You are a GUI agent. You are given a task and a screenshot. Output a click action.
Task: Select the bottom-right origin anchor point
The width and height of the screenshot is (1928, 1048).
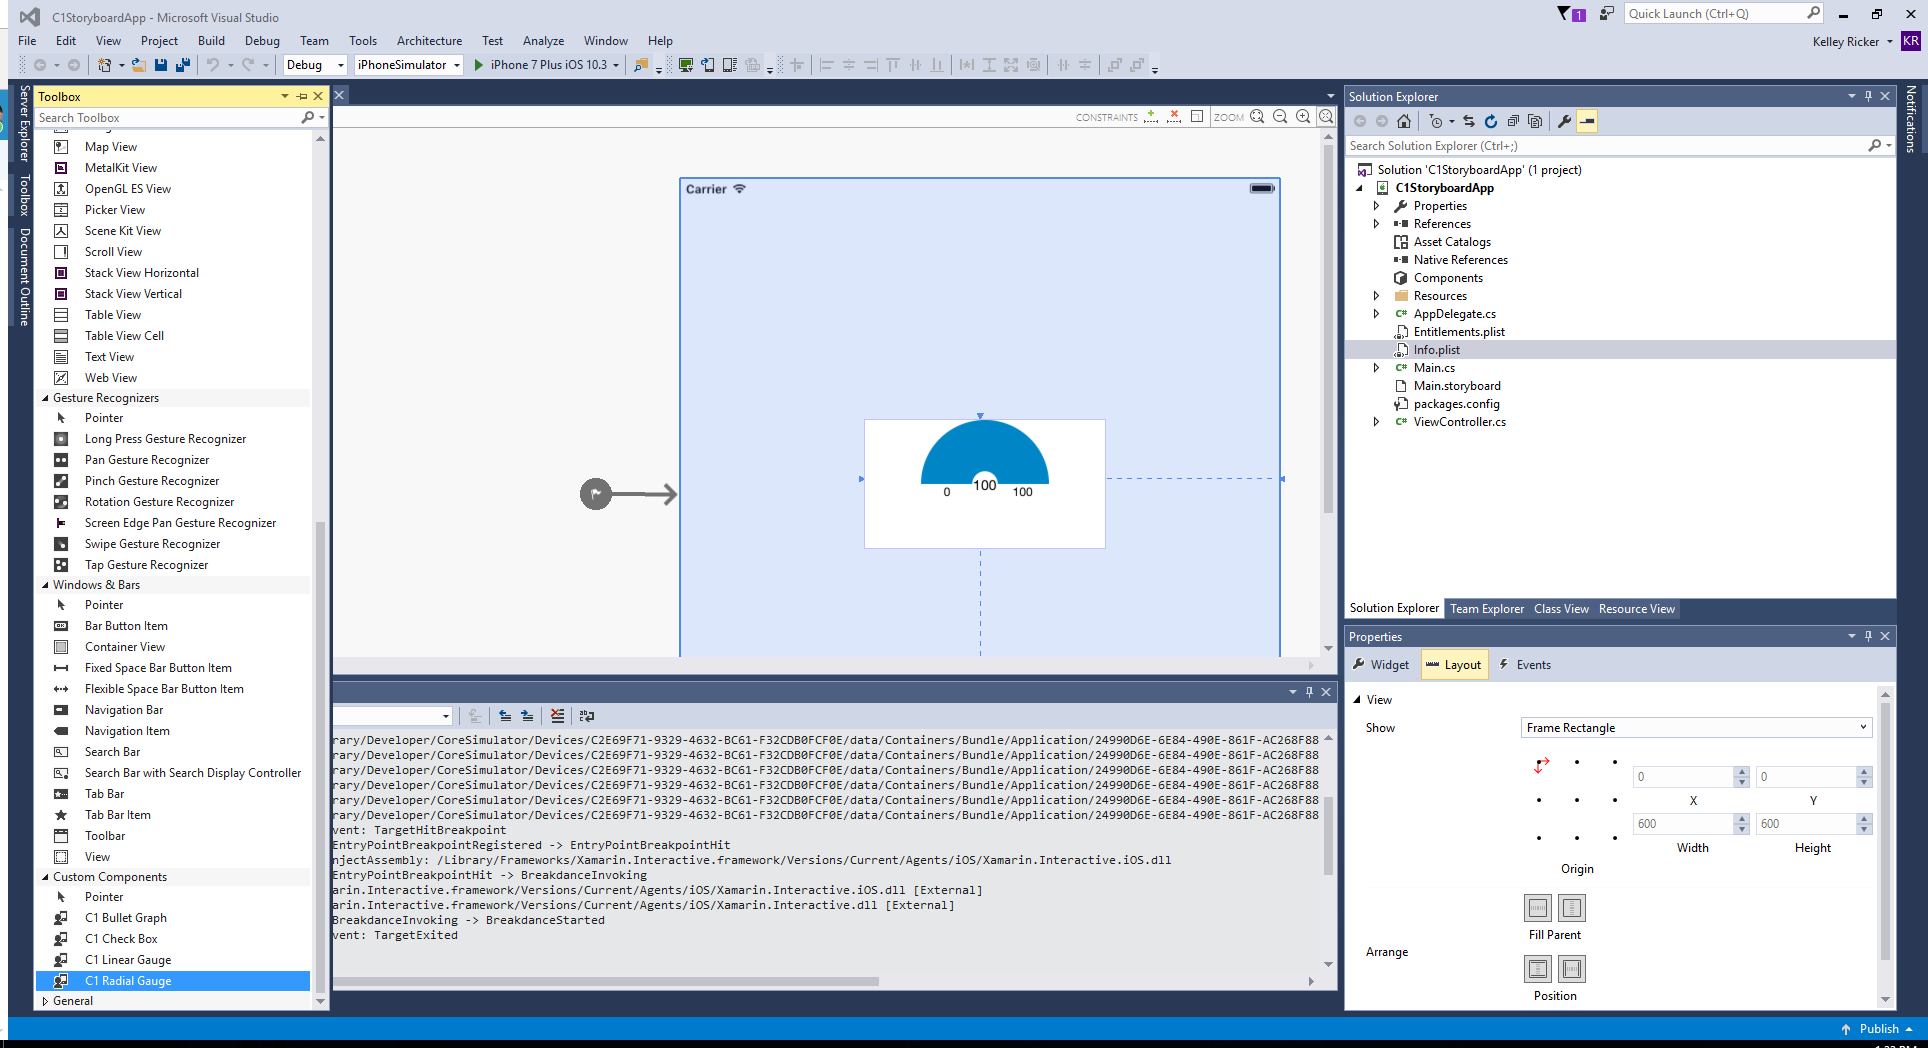click(1615, 838)
